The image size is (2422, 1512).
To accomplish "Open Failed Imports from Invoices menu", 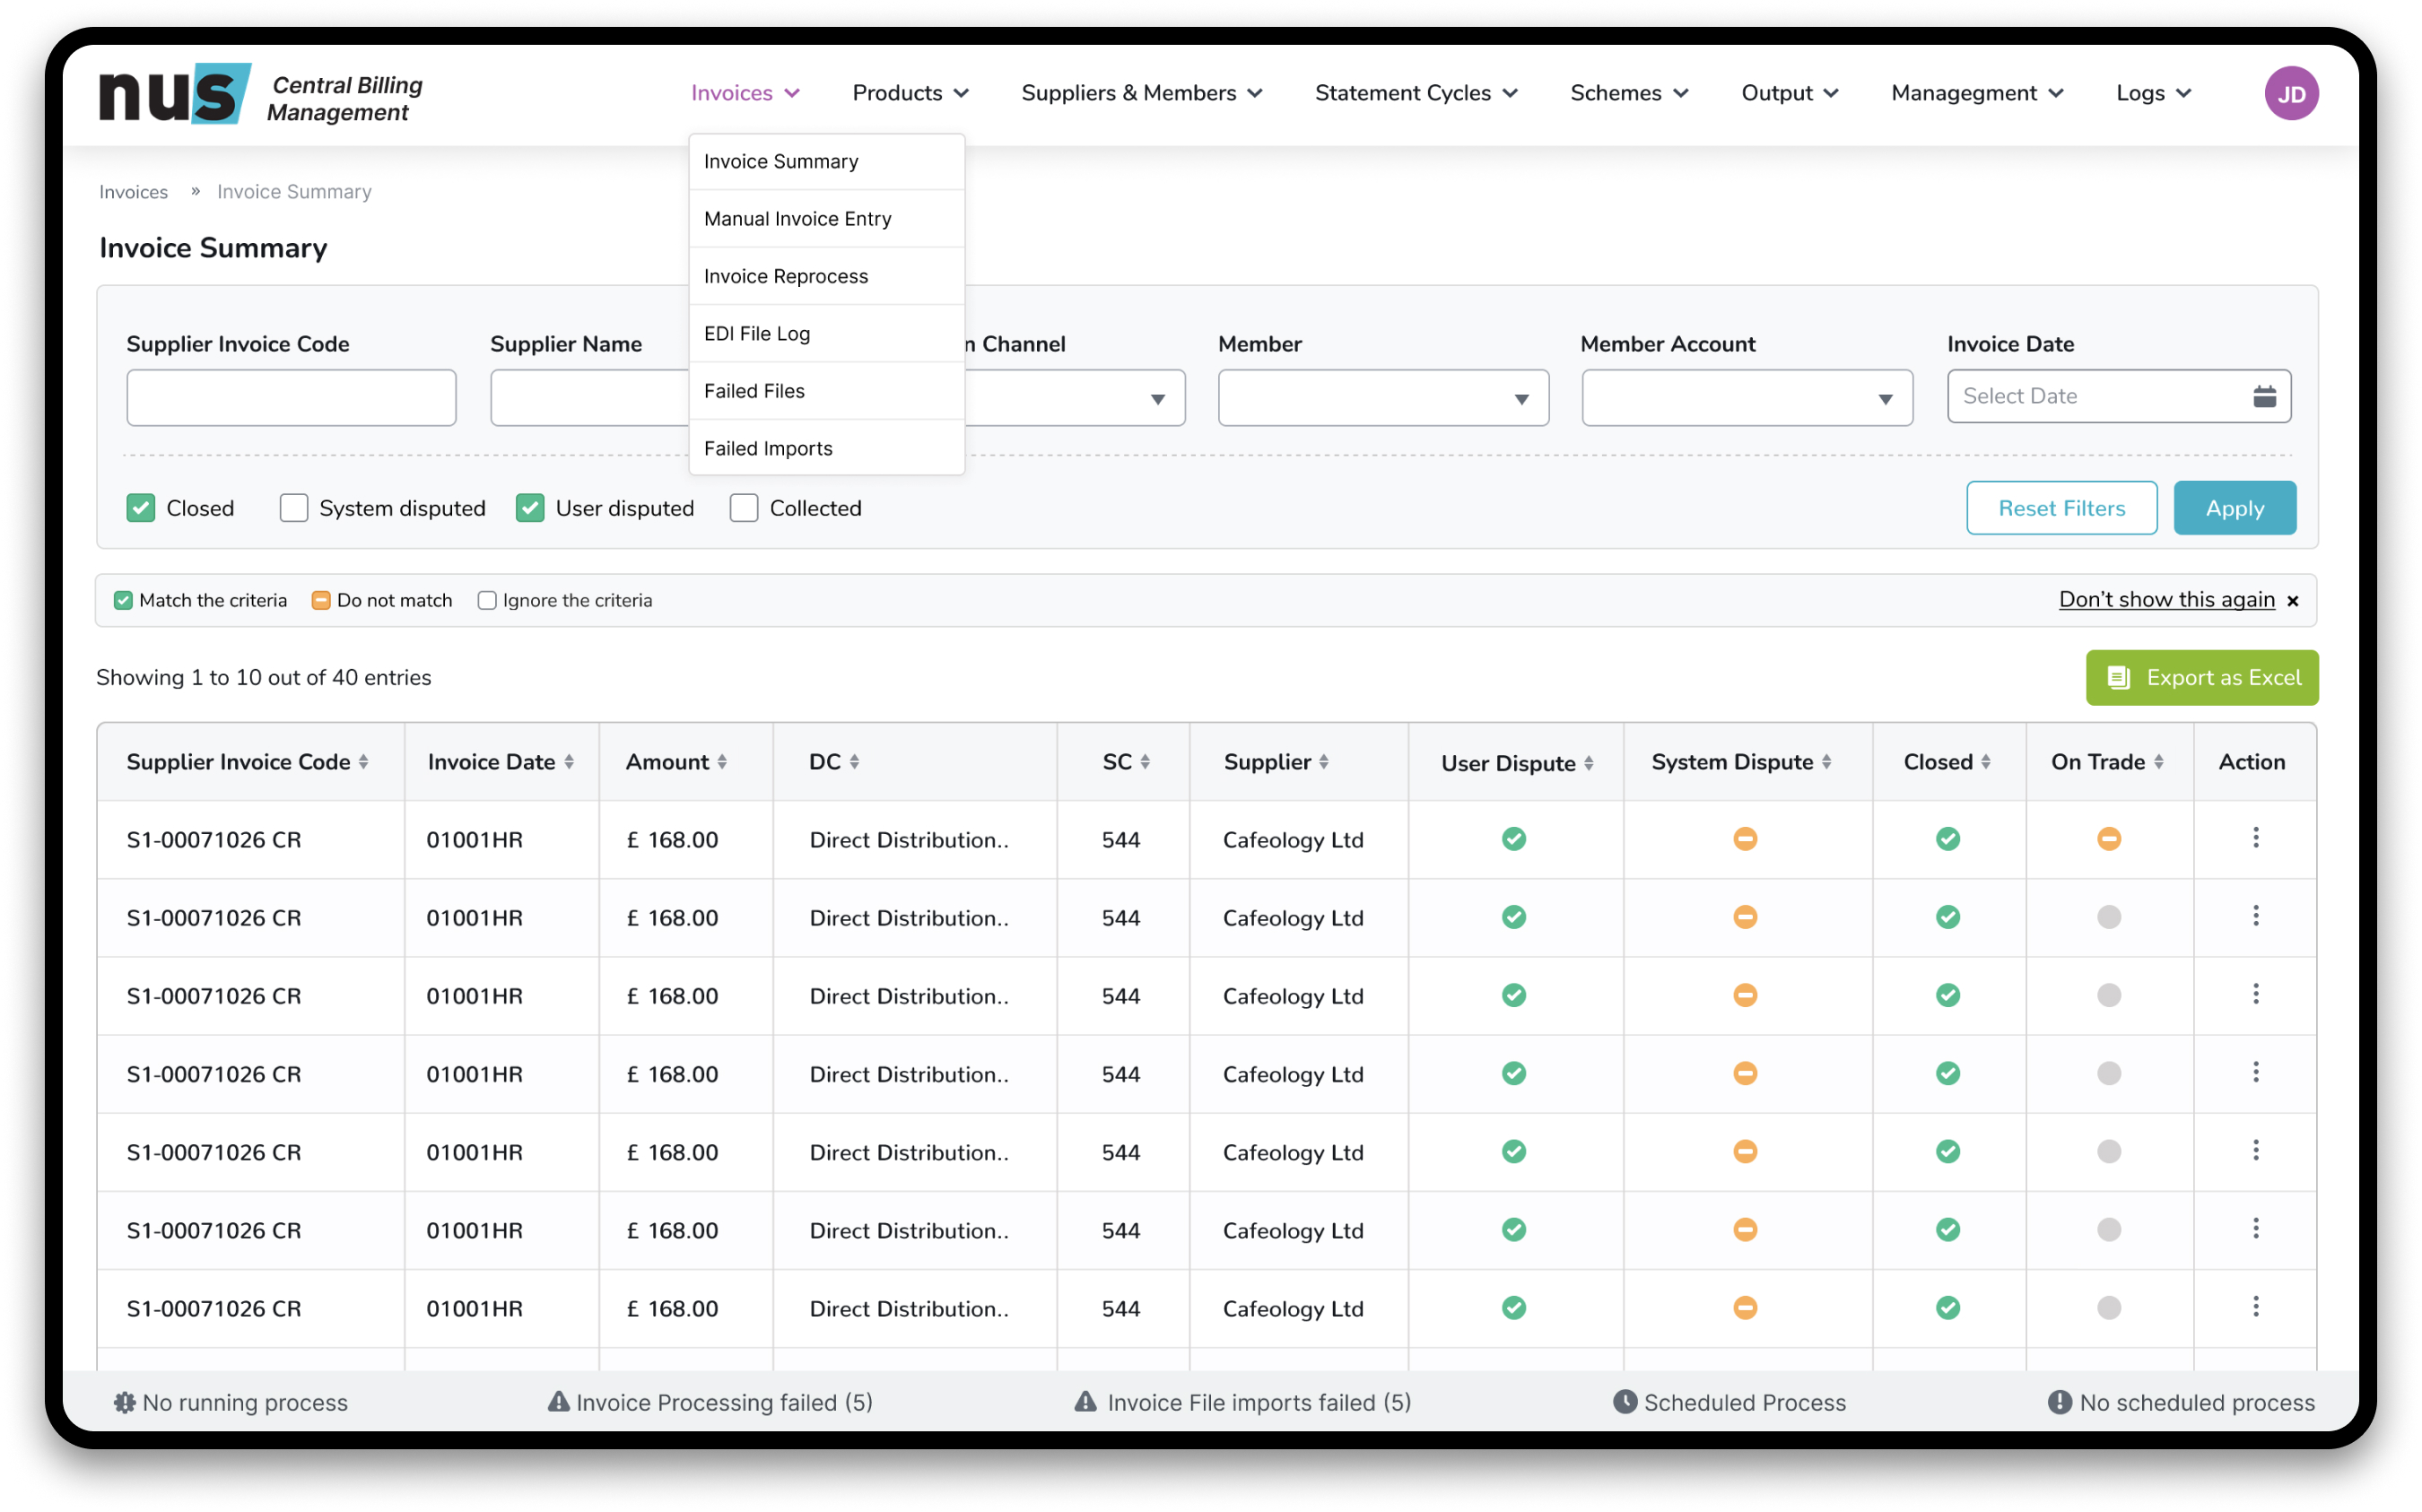I will [x=767, y=448].
